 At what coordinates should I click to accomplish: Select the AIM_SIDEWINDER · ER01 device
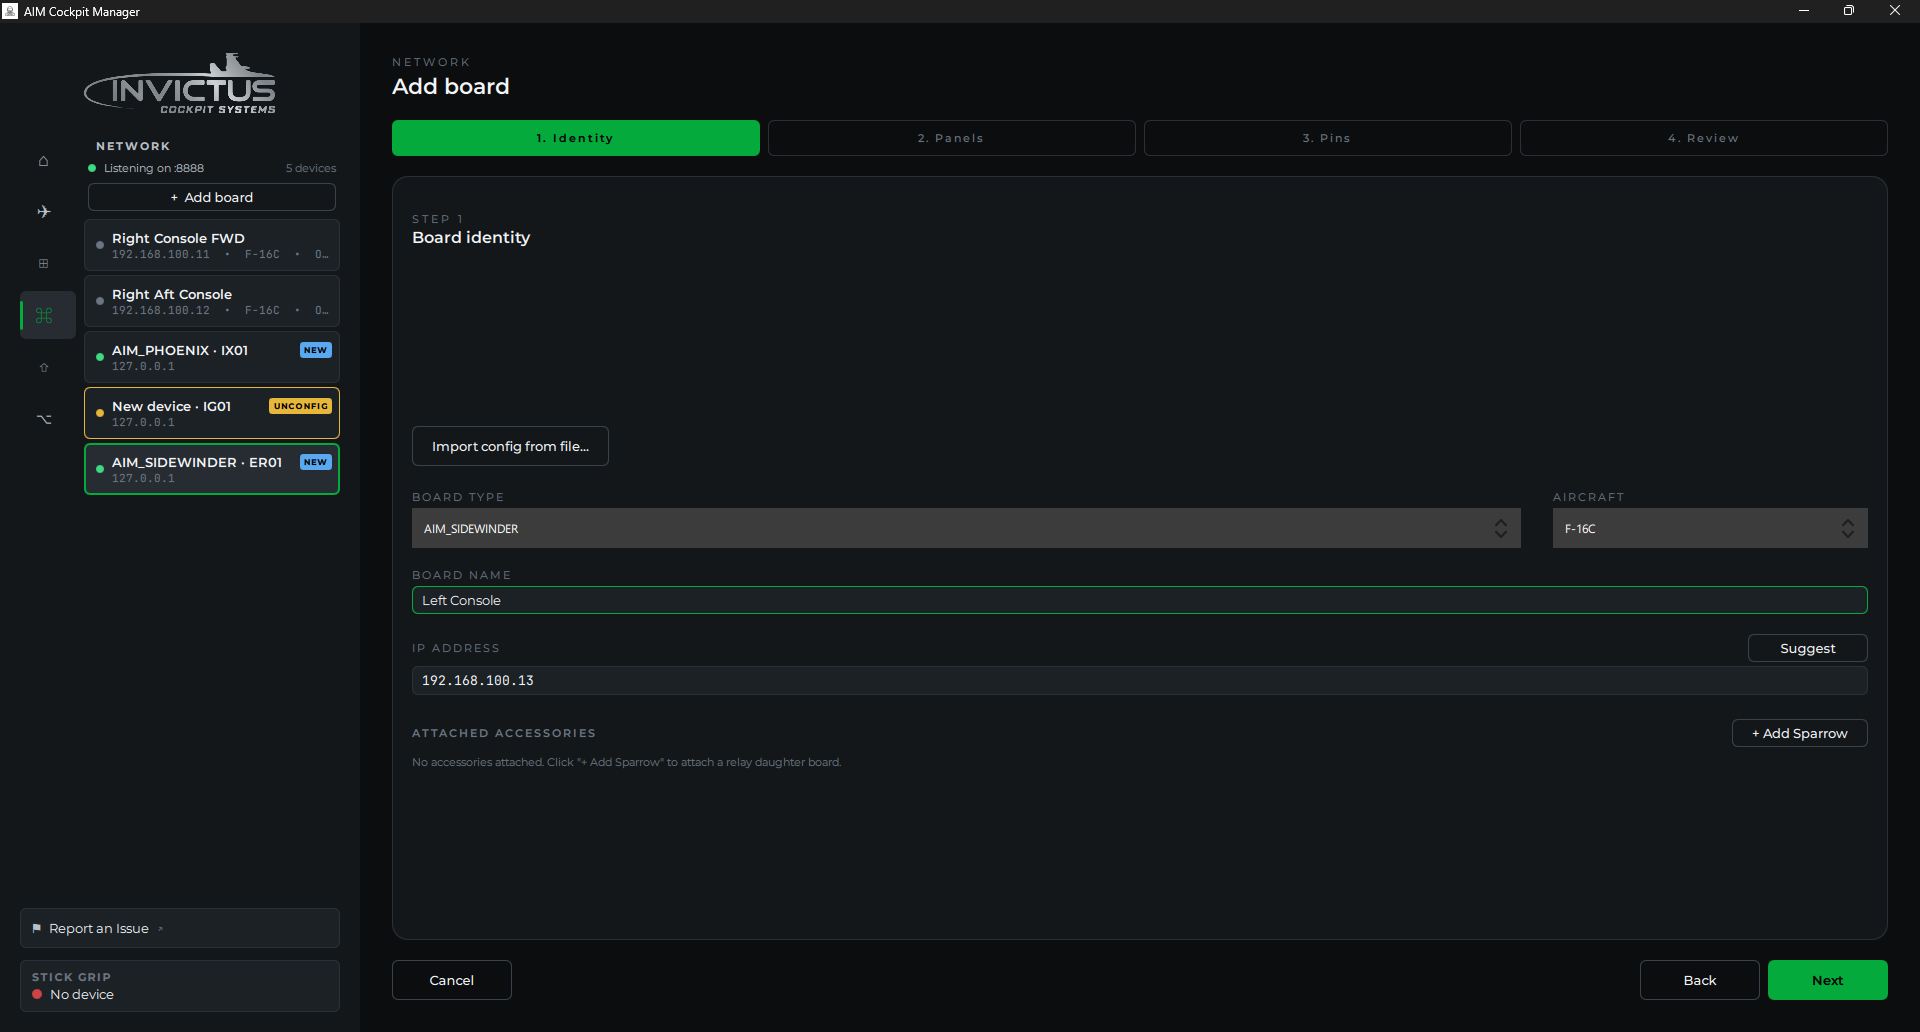point(212,469)
